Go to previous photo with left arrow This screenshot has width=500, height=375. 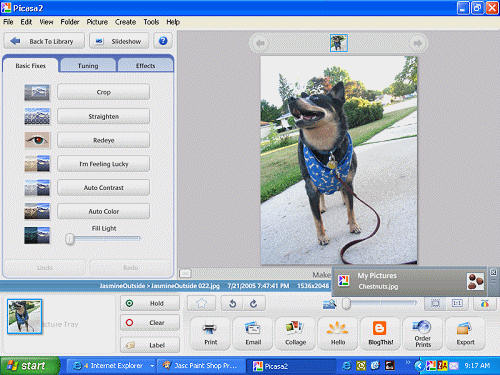click(x=260, y=43)
